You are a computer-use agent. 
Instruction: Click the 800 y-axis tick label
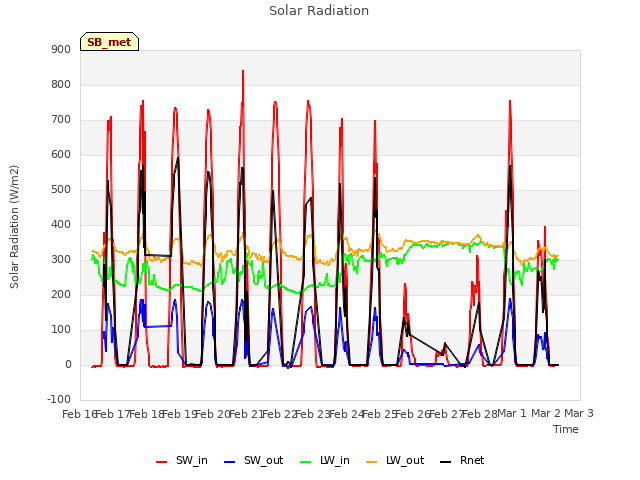coord(61,84)
